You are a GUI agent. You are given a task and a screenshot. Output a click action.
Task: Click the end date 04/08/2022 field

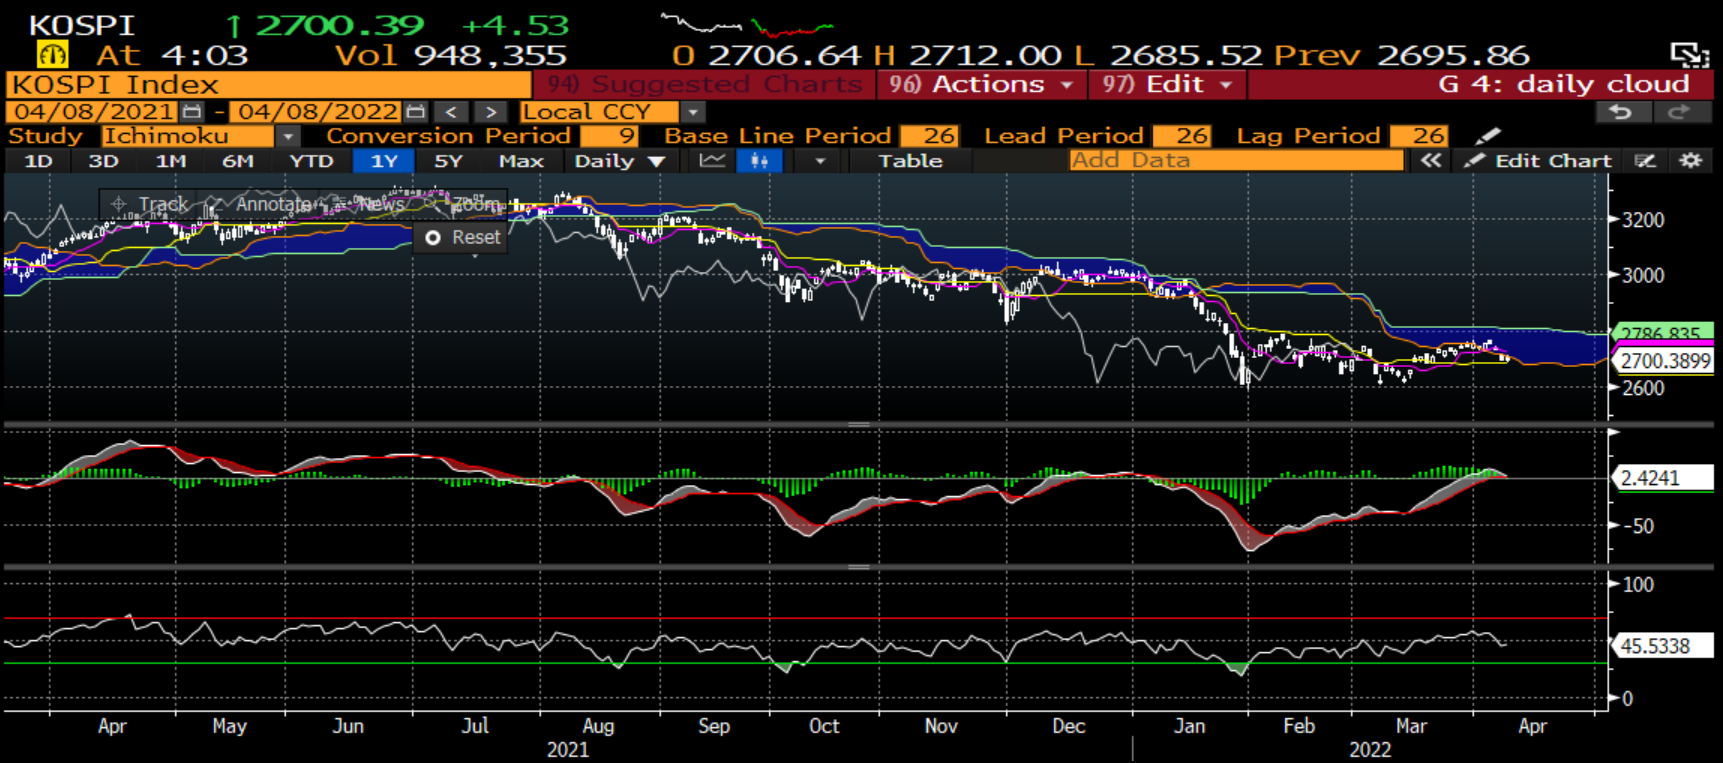point(318,112)
